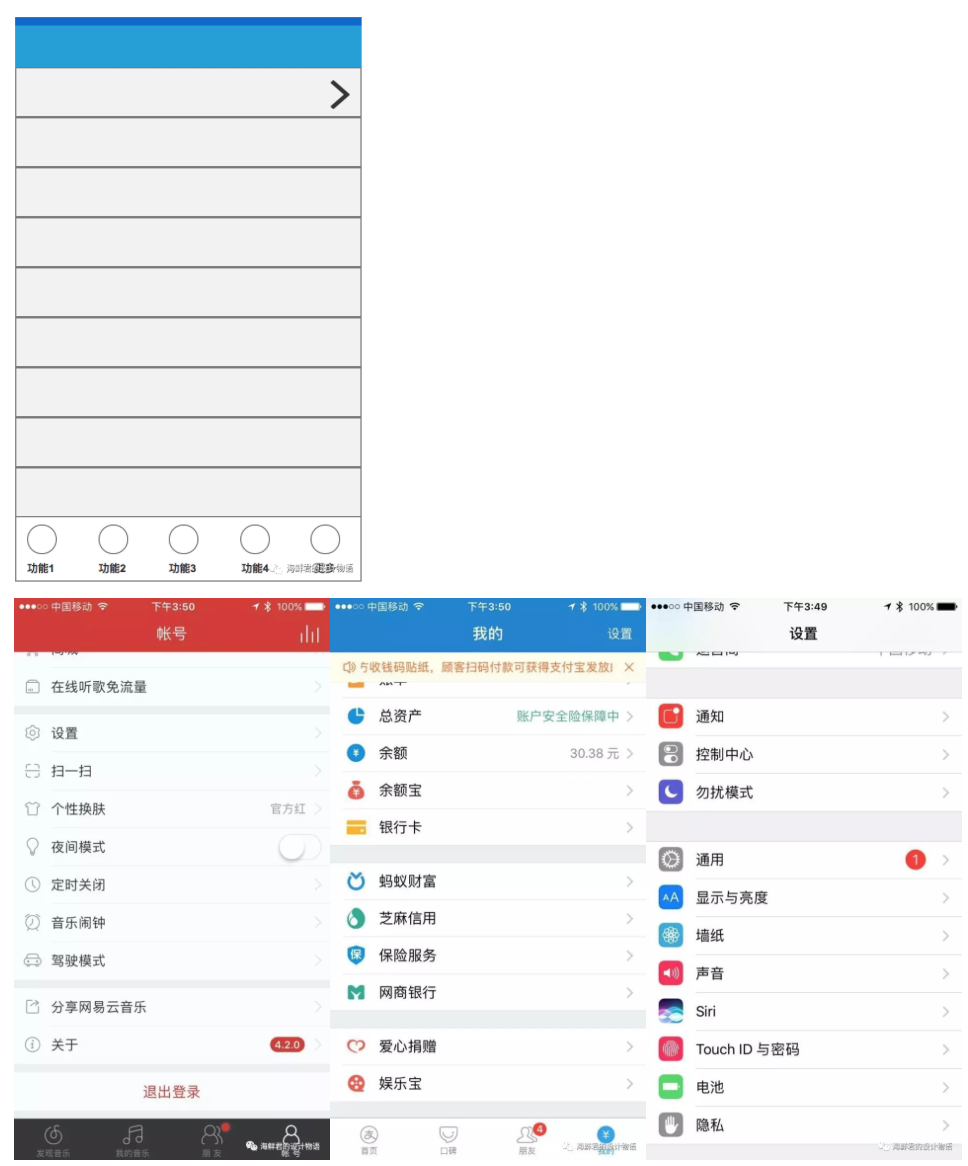Screen dimensions: 968x1166
Task: Tap the droplet icon beside 芝麻信用
Action: (x=356, y=918)
